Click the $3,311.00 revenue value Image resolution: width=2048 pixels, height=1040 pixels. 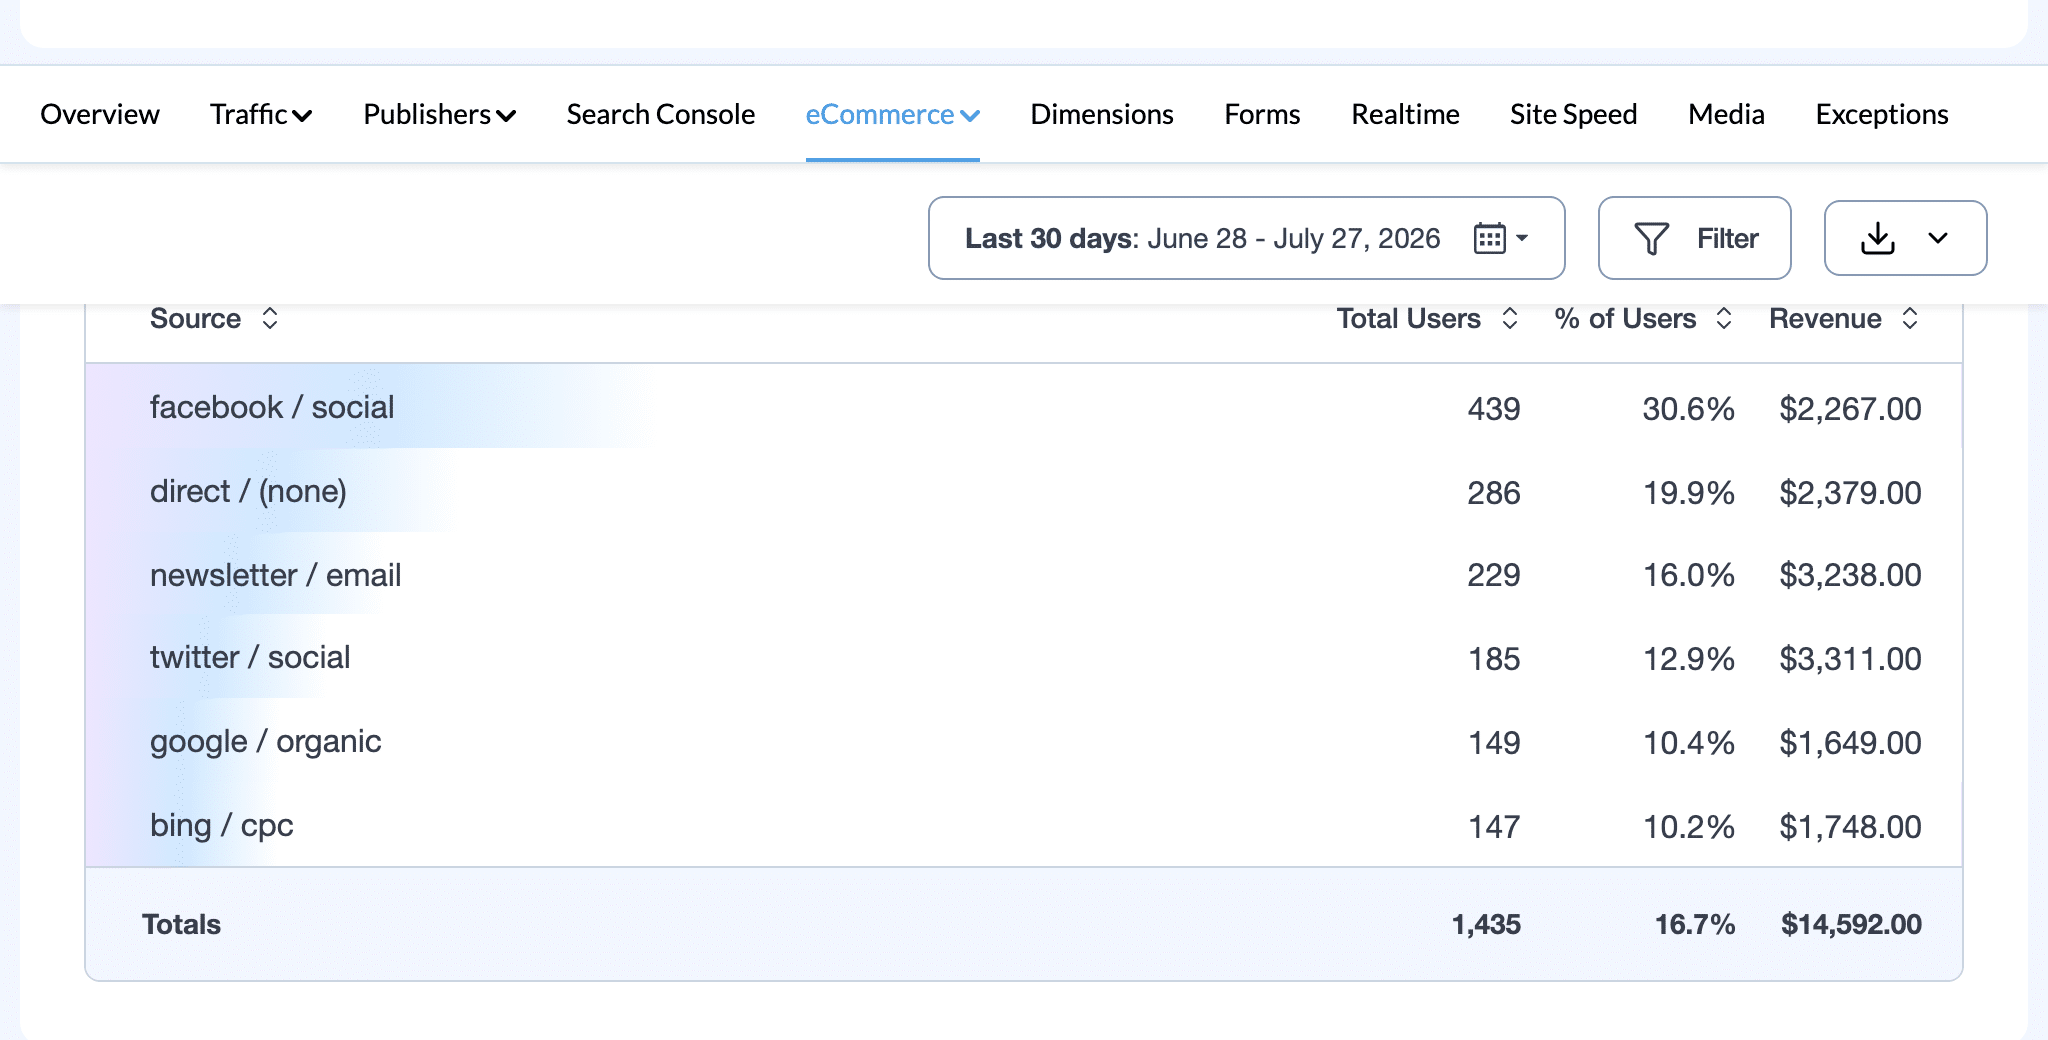point(1850,658)
